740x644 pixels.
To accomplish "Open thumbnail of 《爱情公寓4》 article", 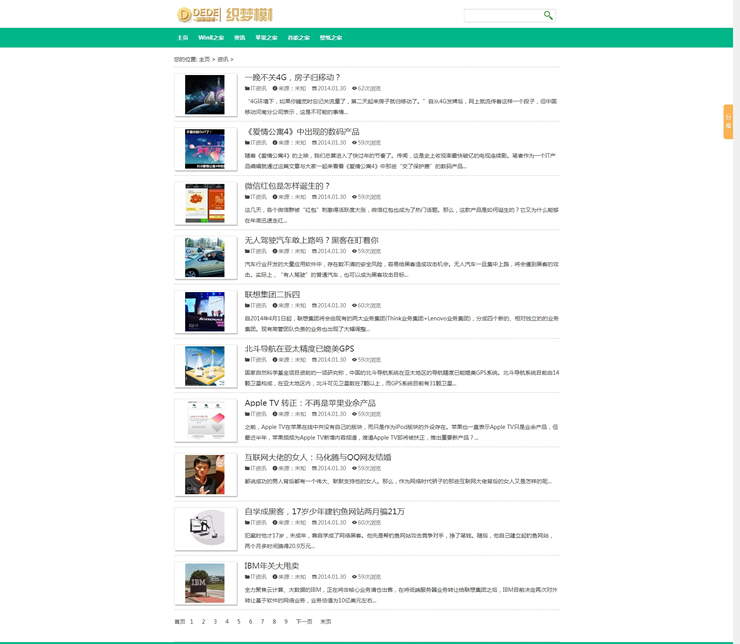I will click(205, 149).
